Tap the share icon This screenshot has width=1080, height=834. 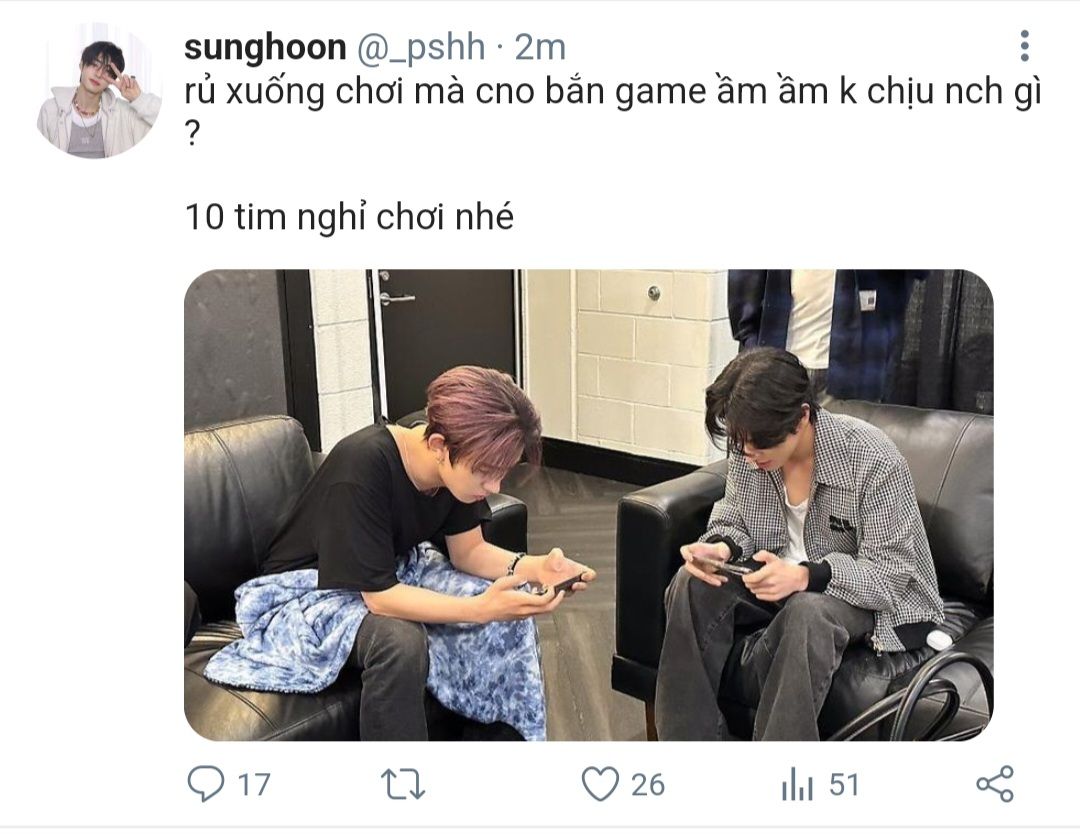point(995,784)
